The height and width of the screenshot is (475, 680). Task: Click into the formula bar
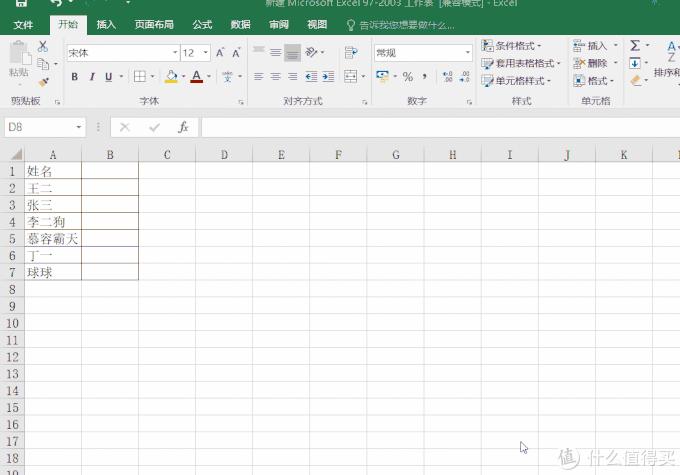point(440,127)
